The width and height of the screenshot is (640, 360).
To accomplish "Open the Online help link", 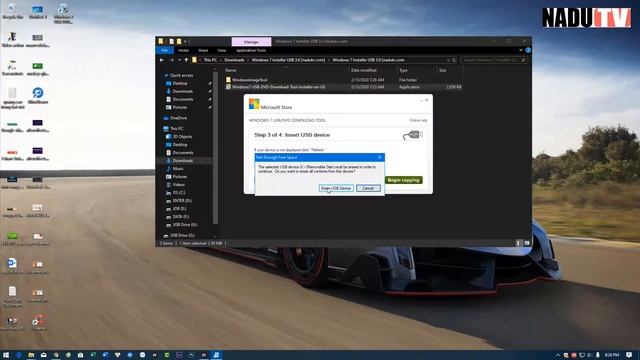I will (418, 120).
